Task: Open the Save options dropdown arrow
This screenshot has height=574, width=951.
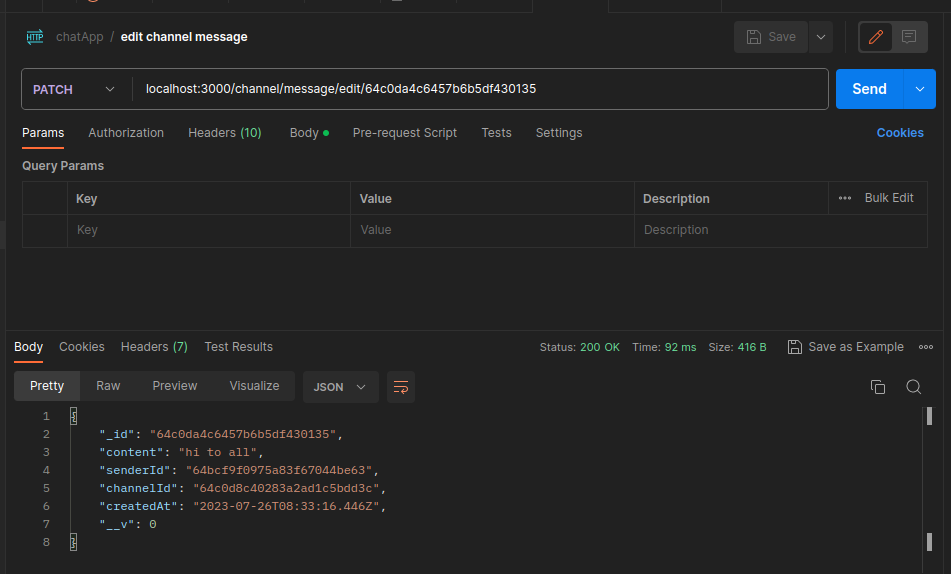Action: [821, 37]
